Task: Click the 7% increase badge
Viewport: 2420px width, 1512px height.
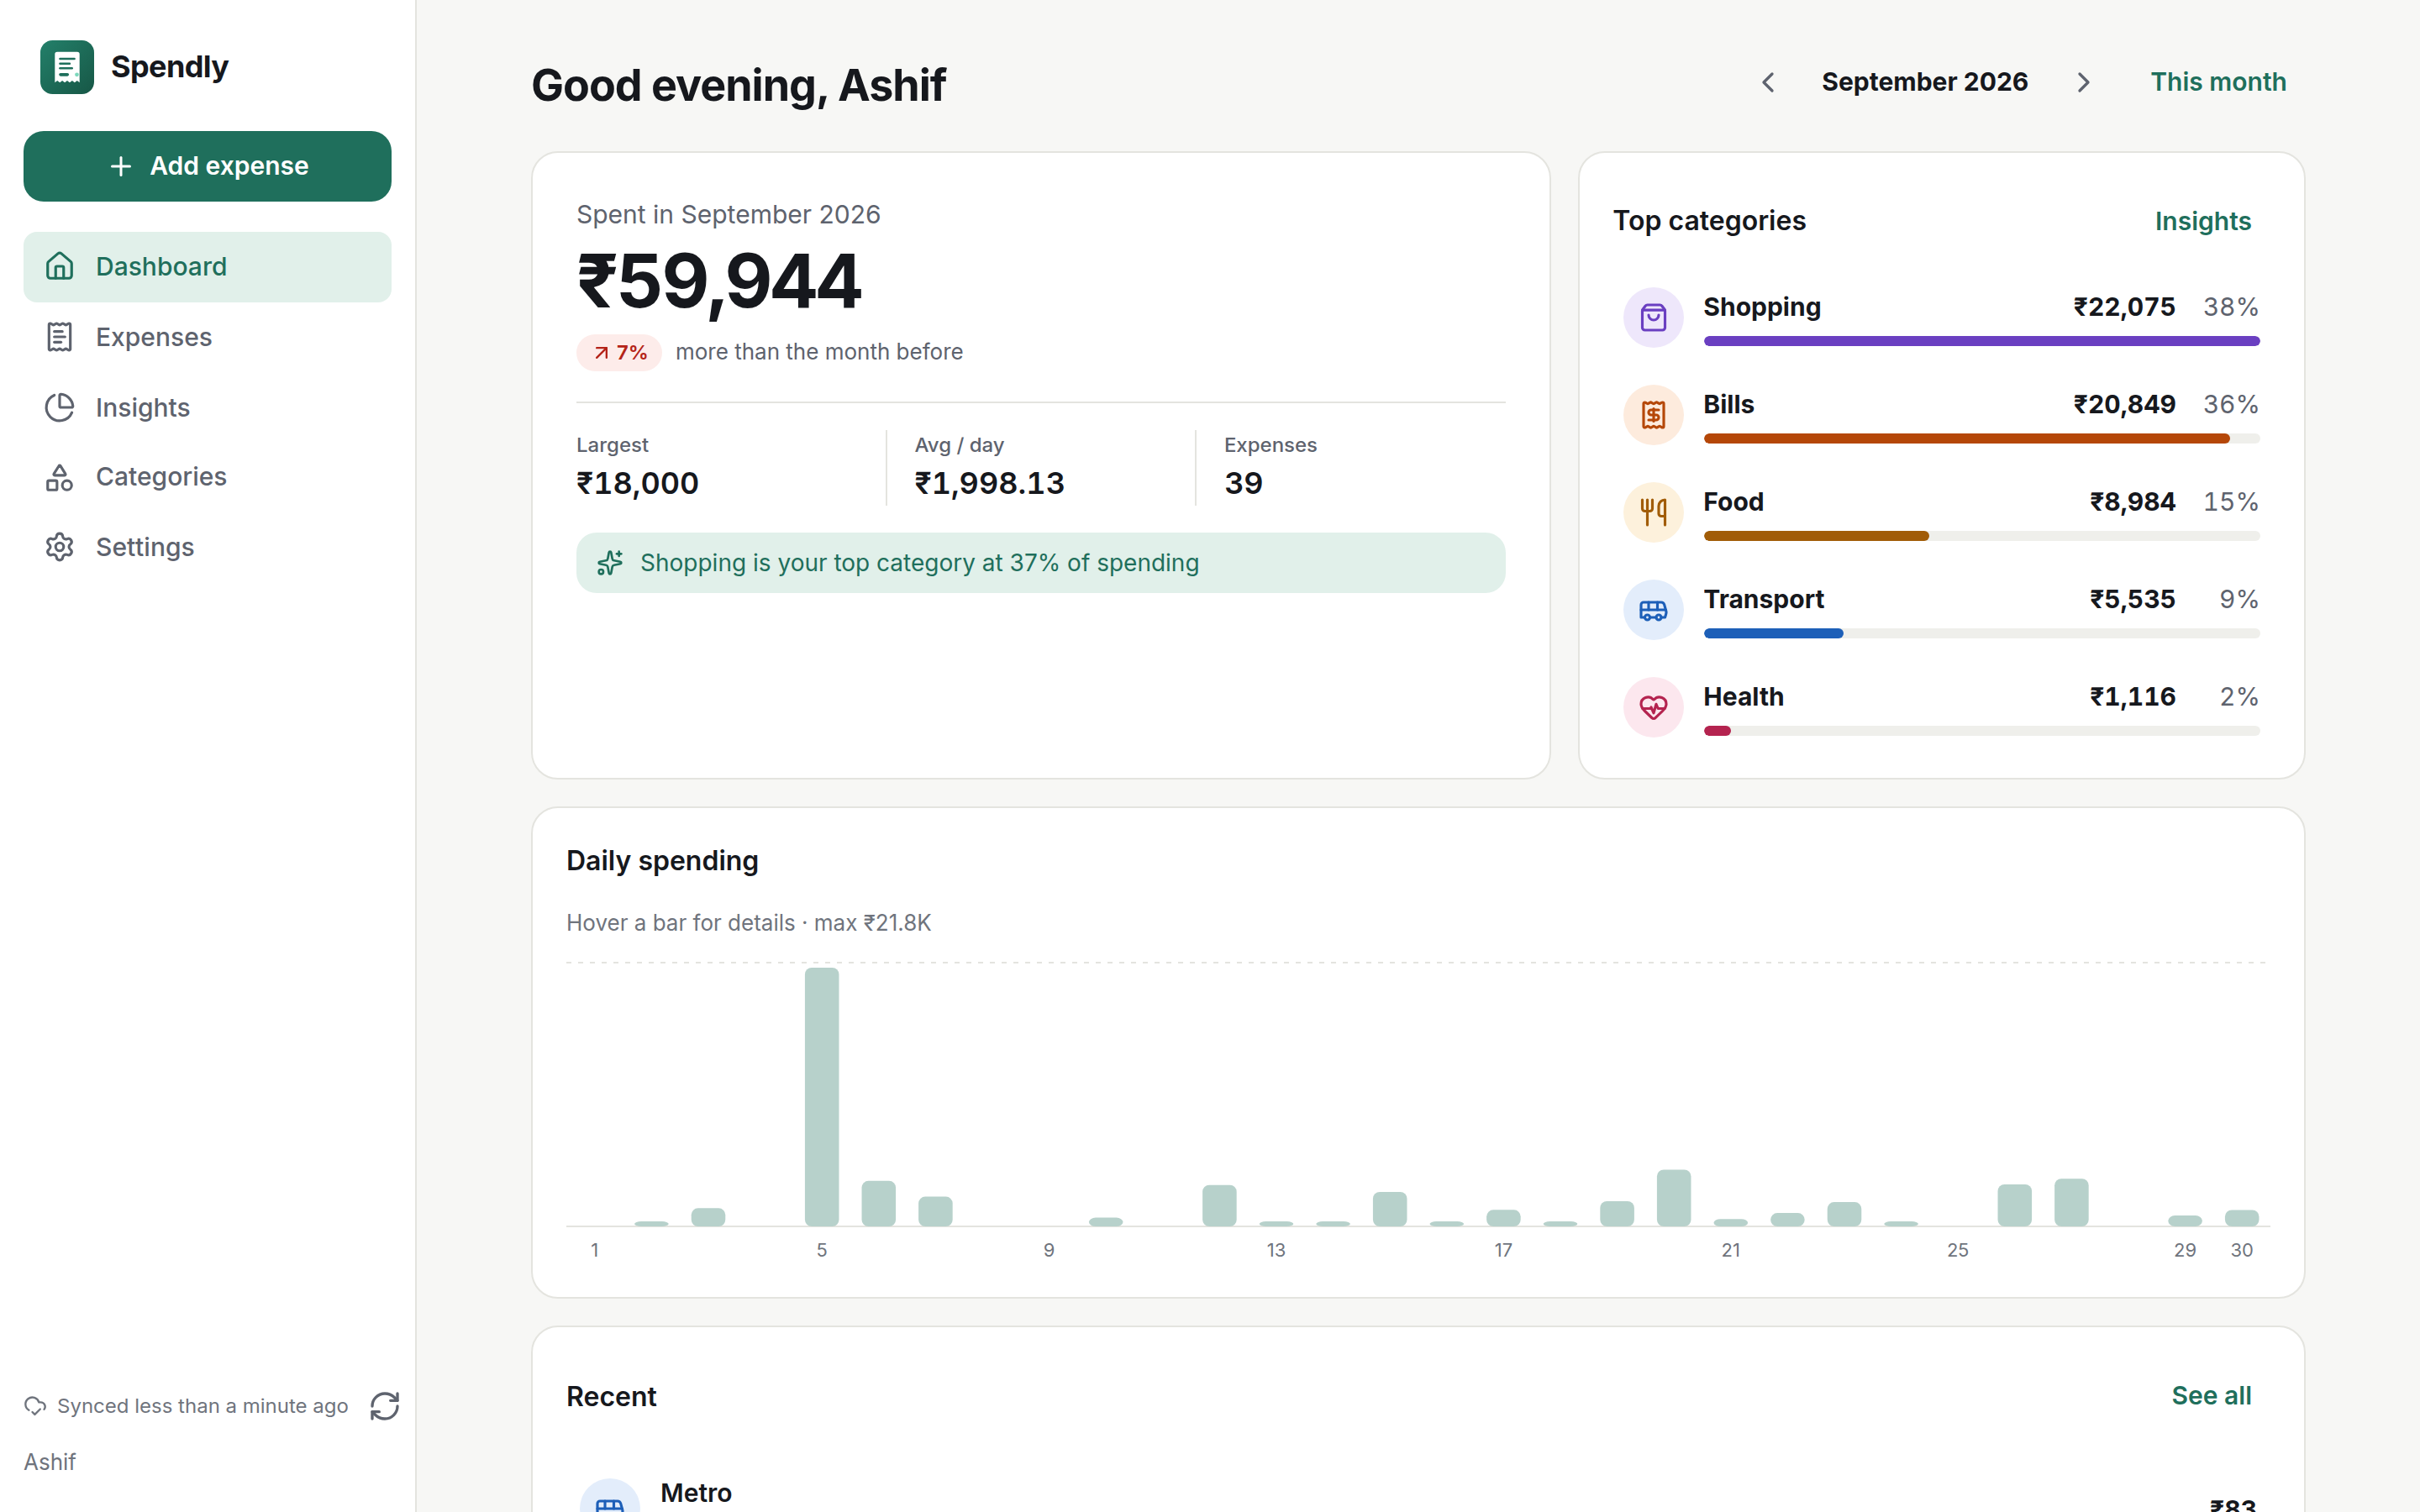Action: click(619, 353)
